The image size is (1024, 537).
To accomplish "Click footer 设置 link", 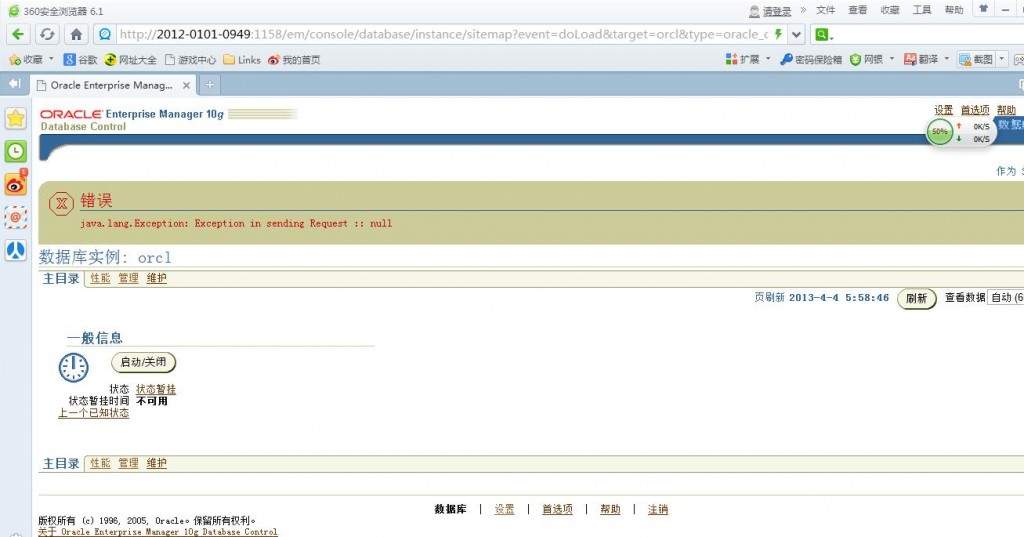I will pos(504,509).
